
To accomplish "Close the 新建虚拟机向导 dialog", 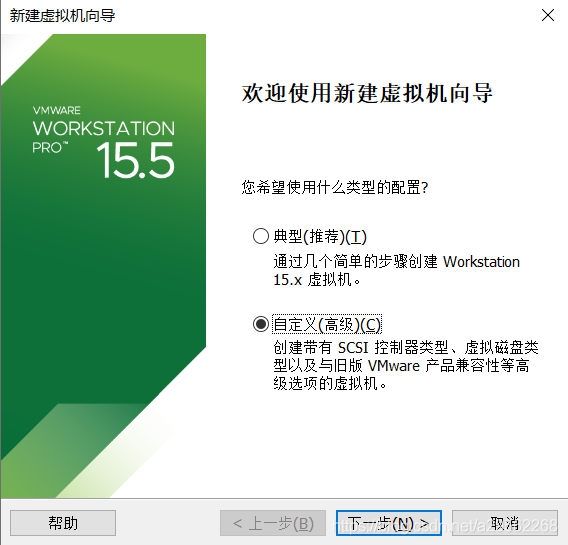I will (x=548, y=16).
